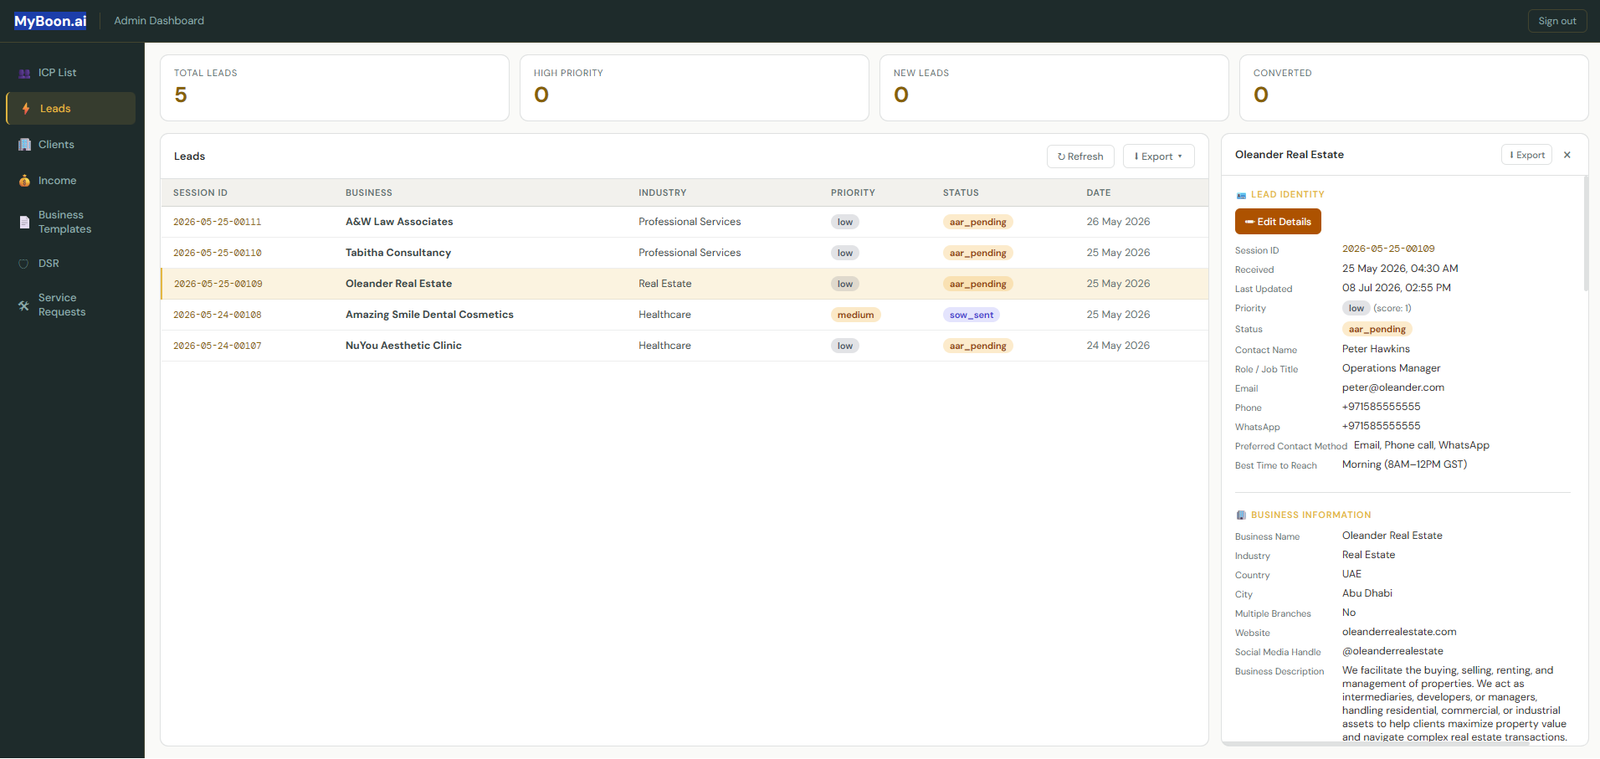The width and height of the screenshot is (1600, 759).
Task: Click the Status column header
Action: (x=961, y=193)
